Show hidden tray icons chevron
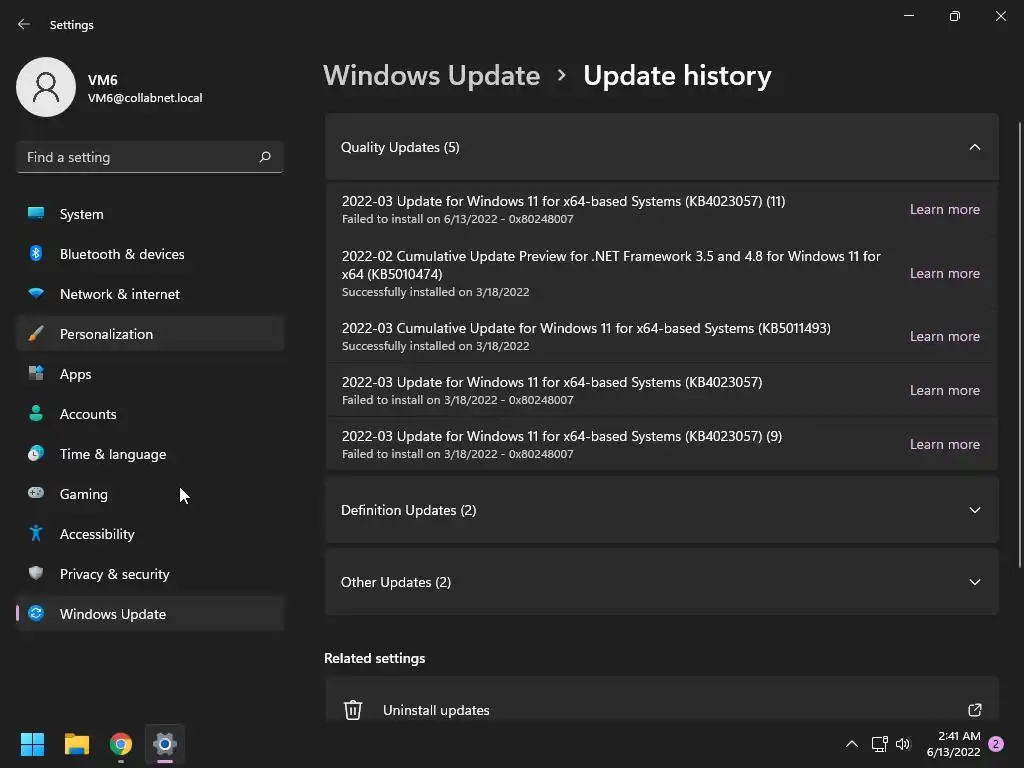1024x768 pixels. pos(852,744)
